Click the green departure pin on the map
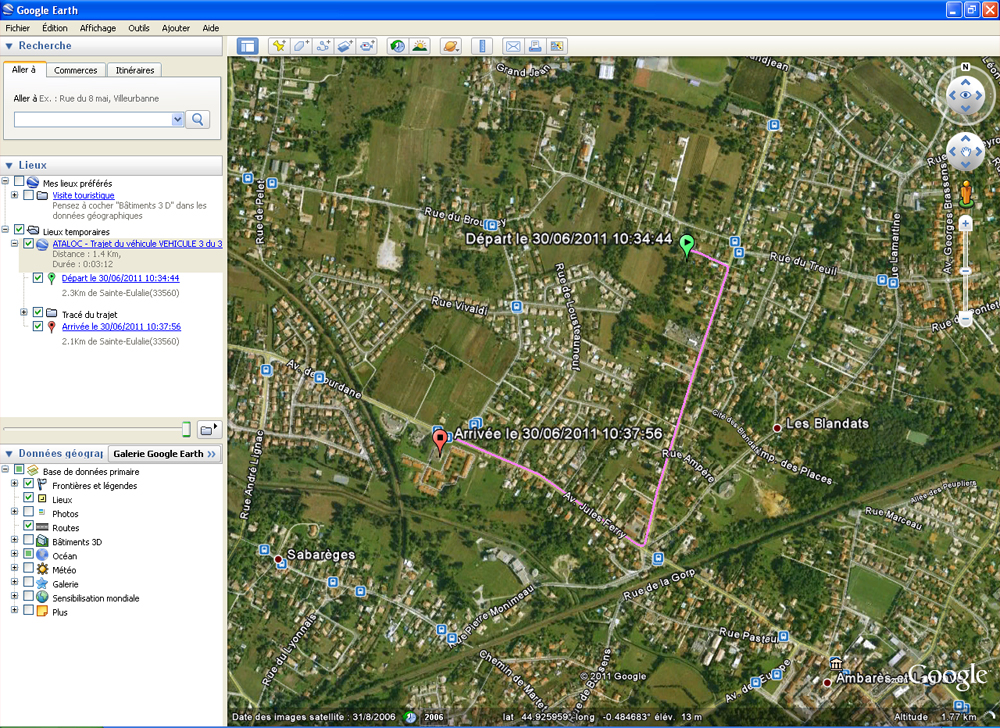Screen dimensions: 1000x728 click(686, 245)
